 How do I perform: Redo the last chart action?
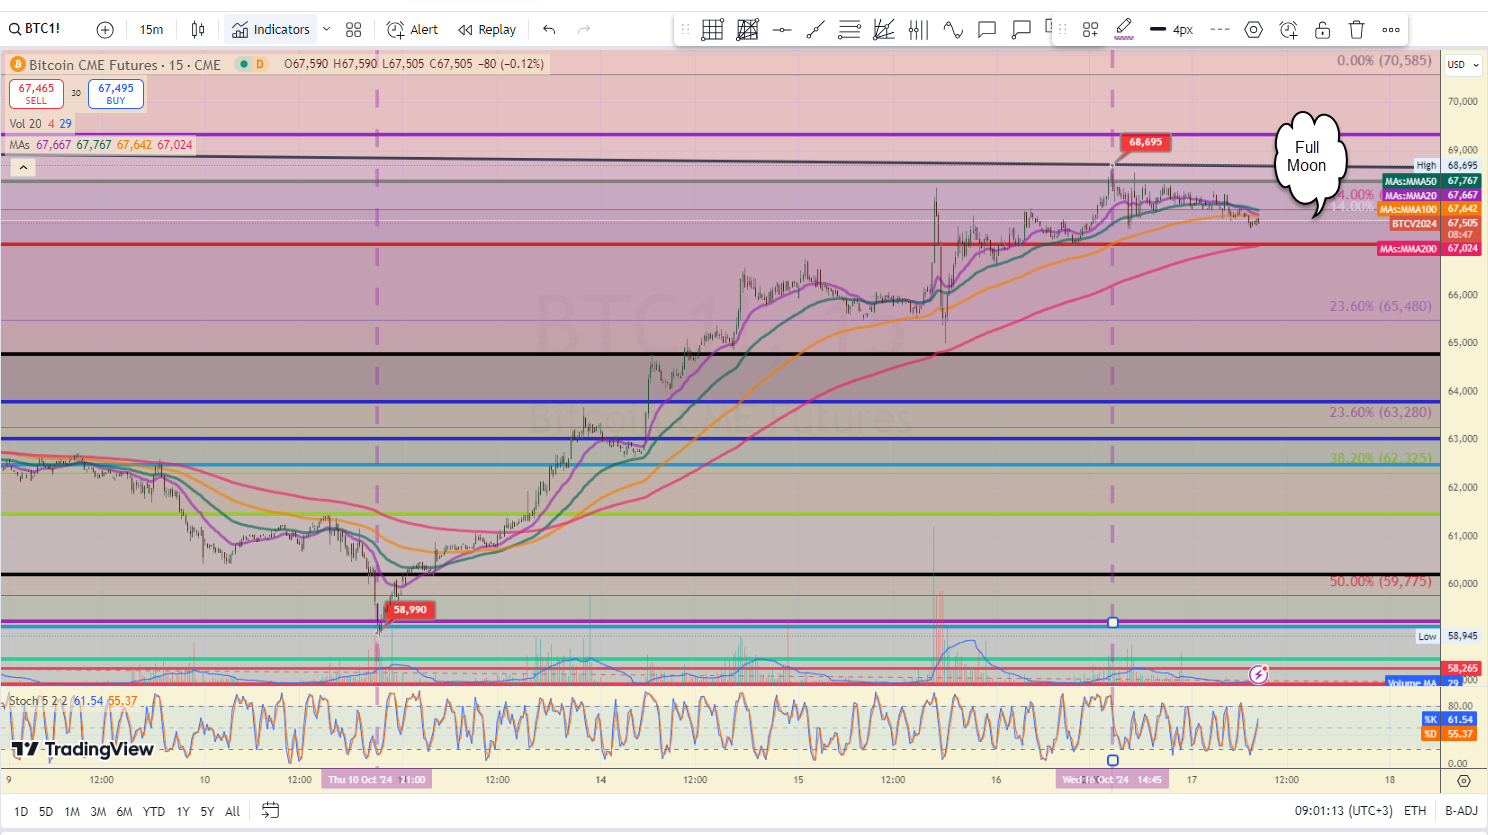click(584, 30)
